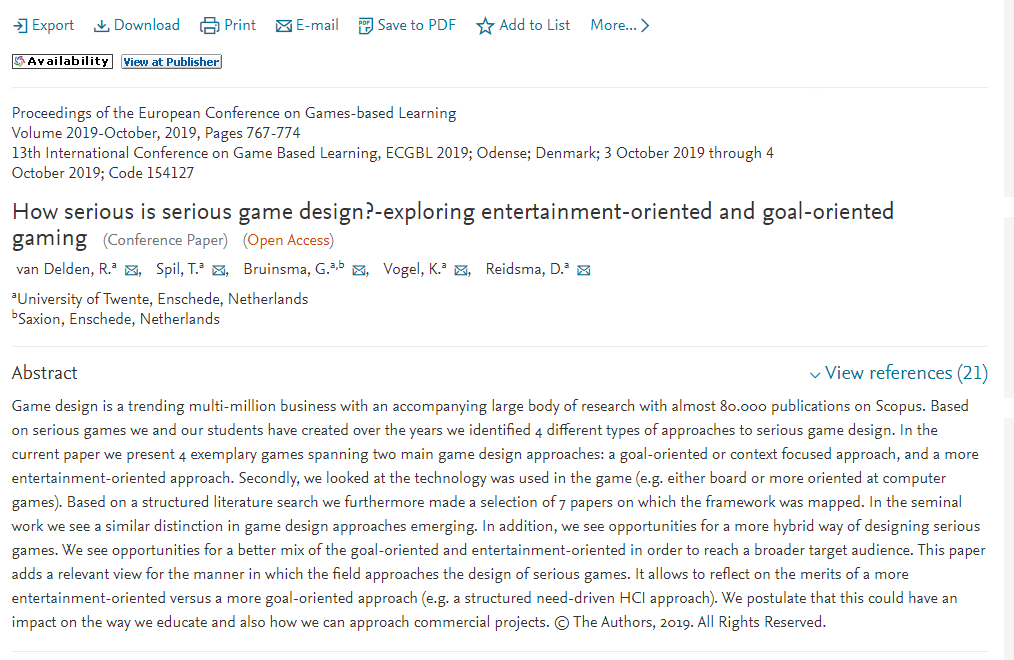Expand View references (21) section
The width and height of the screenshot is (1014, 660).
898,373
